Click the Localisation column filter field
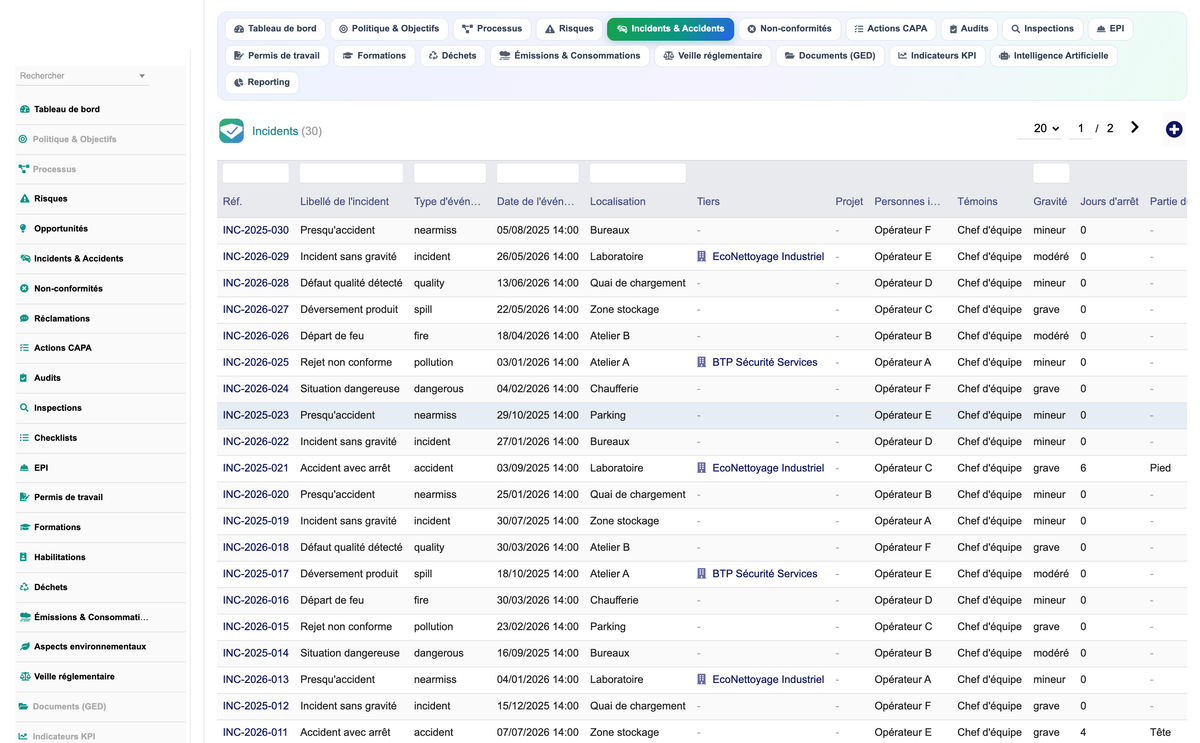Viewport: 1200px width, 743px height. pyautogui.click(x=638, y=173)
